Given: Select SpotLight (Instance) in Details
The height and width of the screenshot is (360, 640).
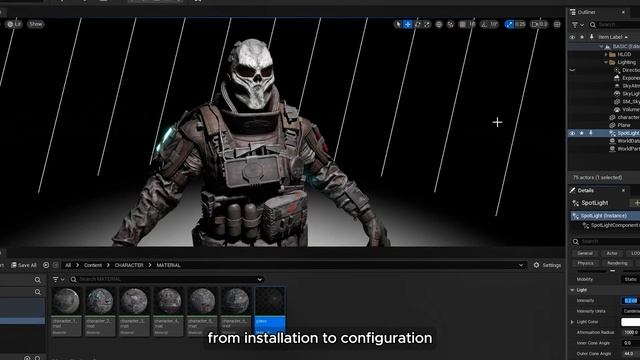Looking at the screenshot, I should 605,216.
